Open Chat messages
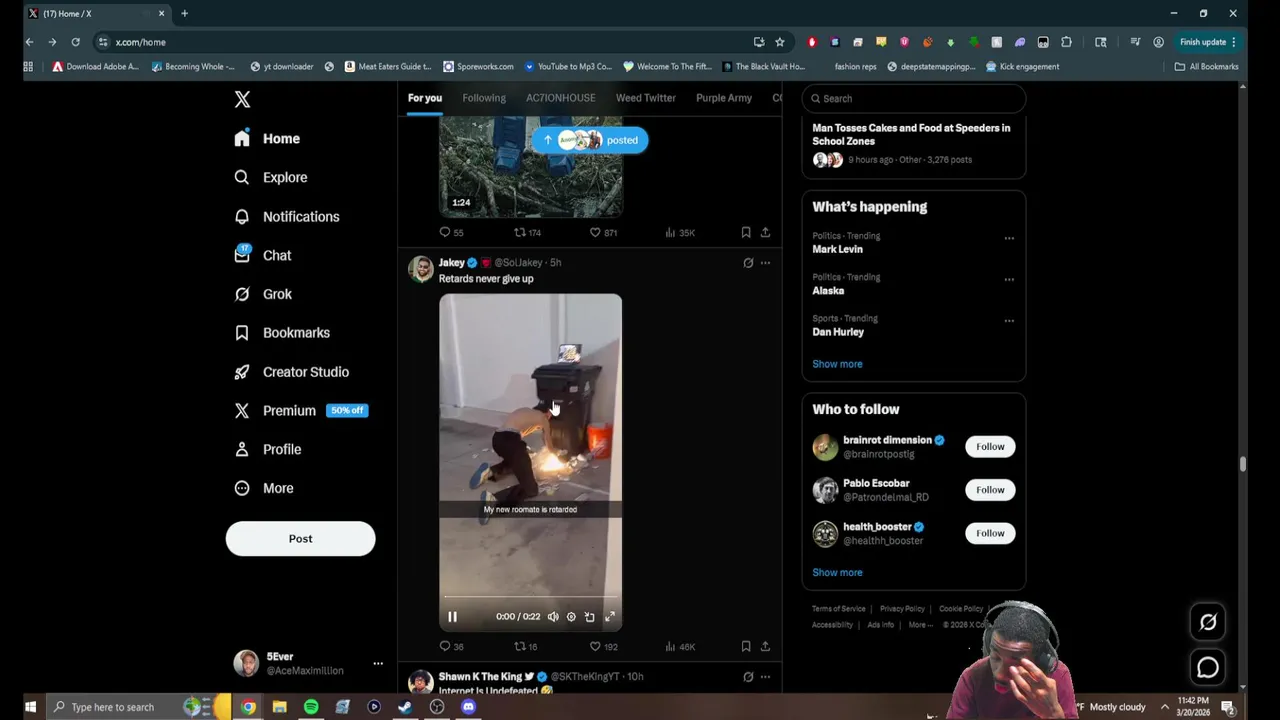 pyautogui.click(x=262, y=255)
